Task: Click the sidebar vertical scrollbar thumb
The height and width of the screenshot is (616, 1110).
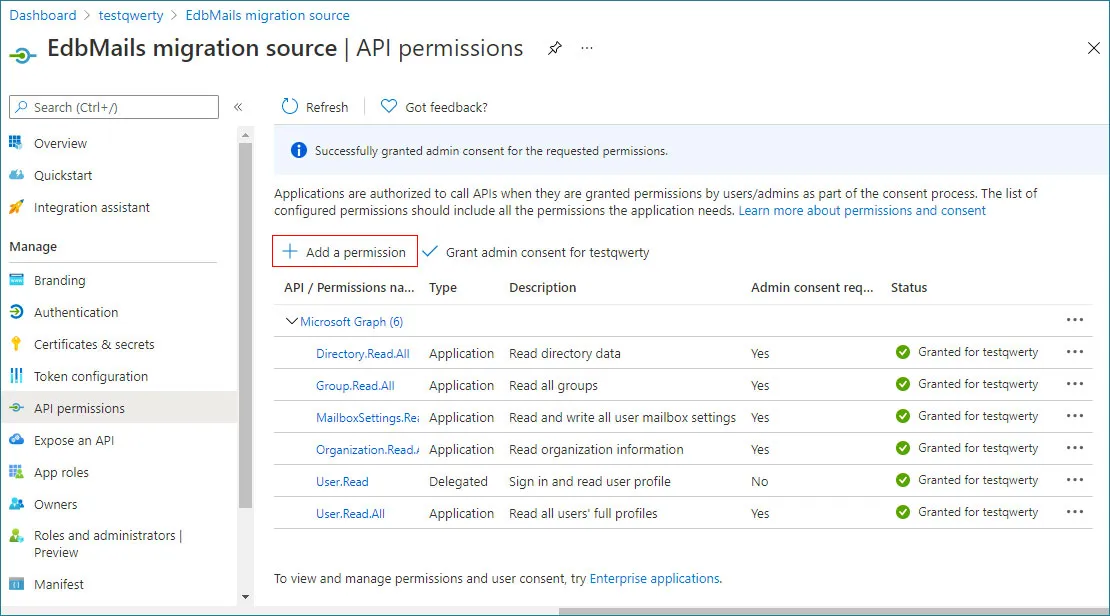Action: pyautogui.click(x=245, y=326)
